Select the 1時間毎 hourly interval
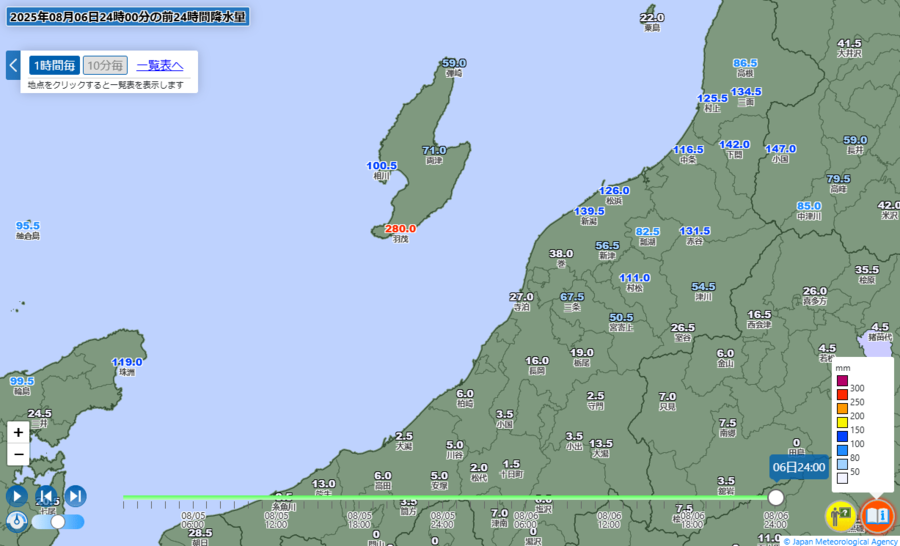The width and height of the screenshot is (900, 546). coord(55,65)
